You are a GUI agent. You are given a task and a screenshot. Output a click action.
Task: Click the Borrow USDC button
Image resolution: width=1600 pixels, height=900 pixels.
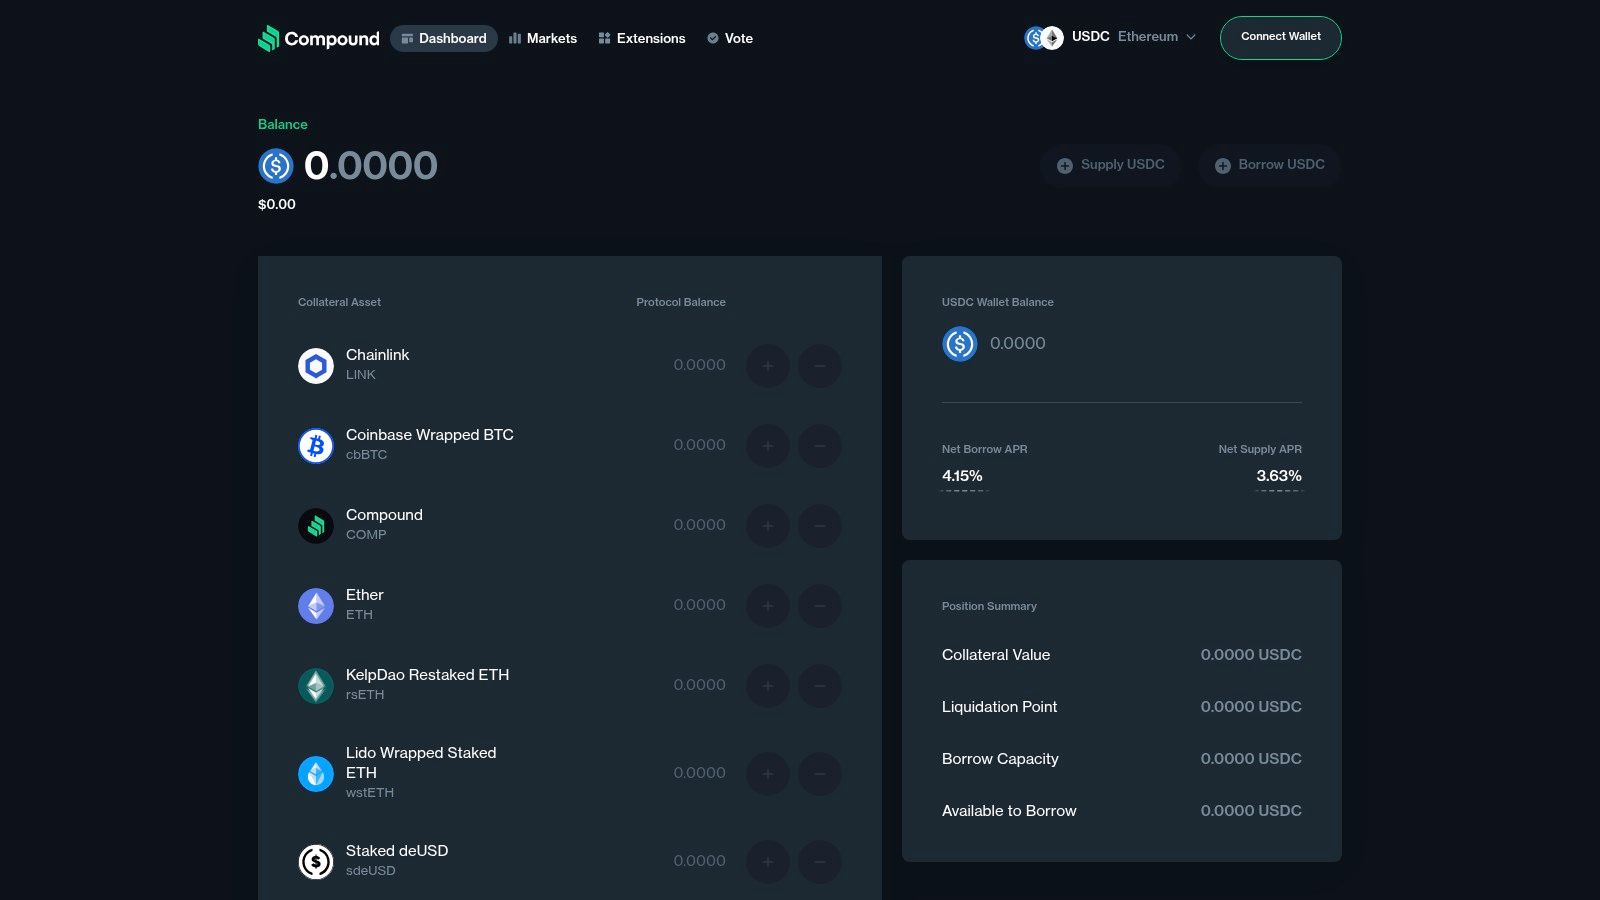click(1270, 165)
